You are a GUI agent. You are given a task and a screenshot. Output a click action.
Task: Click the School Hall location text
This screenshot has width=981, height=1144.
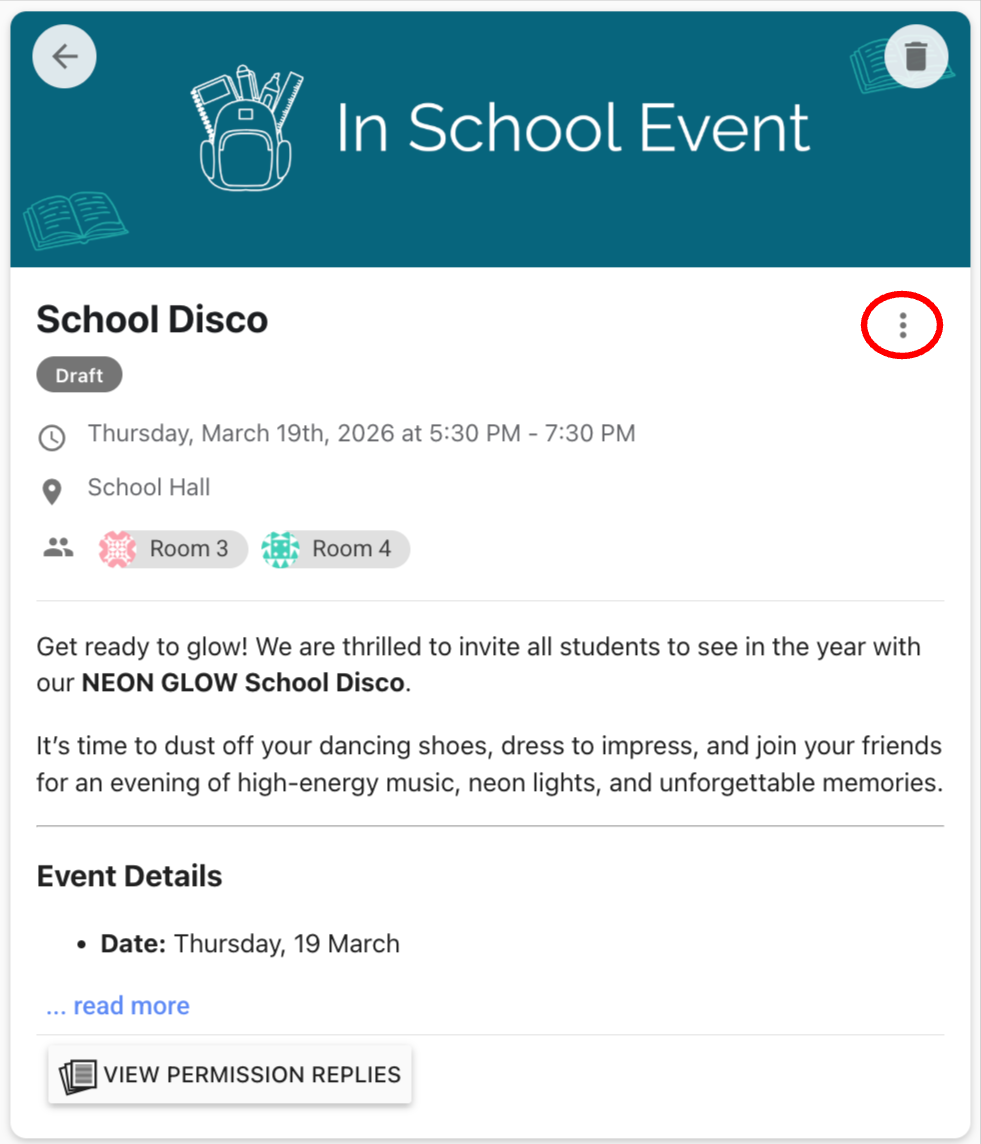pyautogui.click(x=149, y=488)
